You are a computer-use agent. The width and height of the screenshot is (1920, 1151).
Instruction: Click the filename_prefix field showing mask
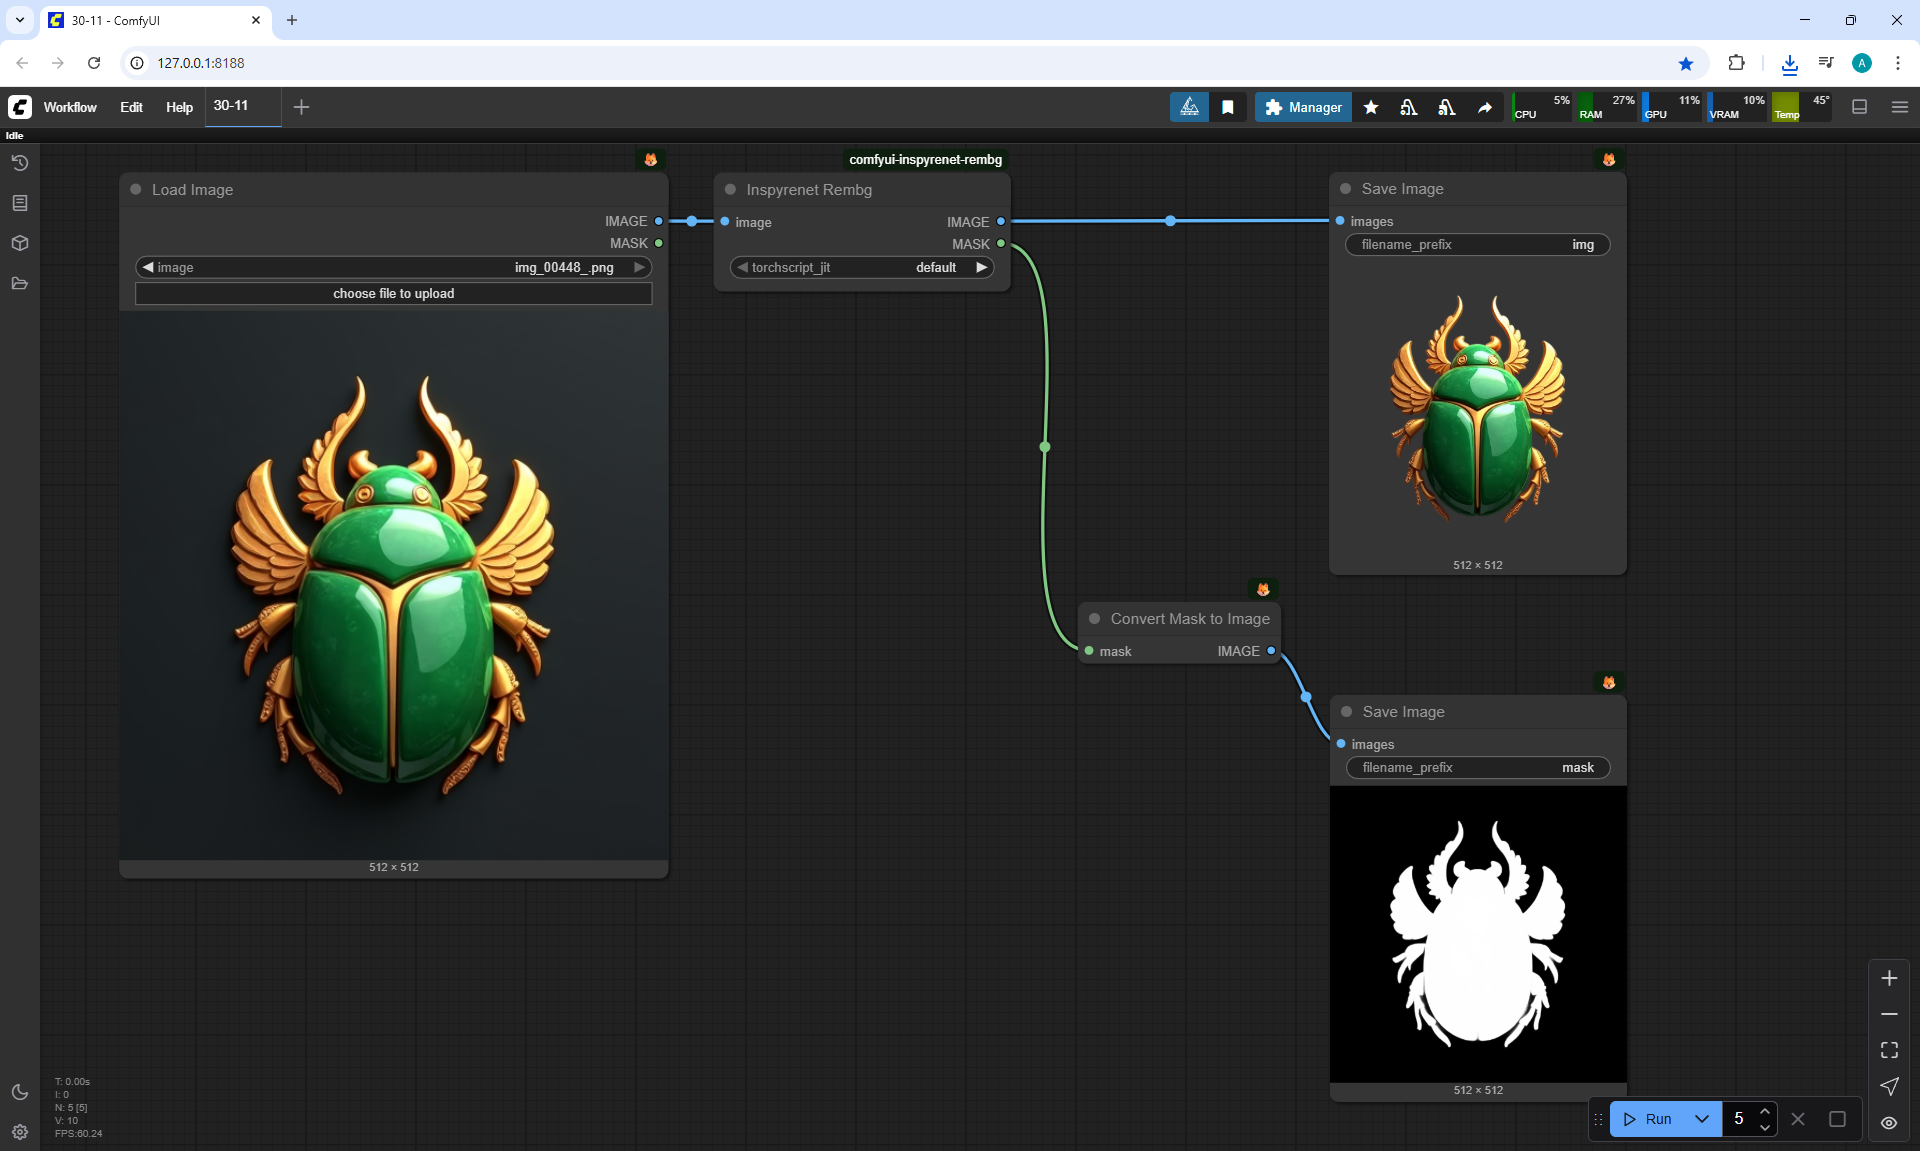pos(1477,767)
